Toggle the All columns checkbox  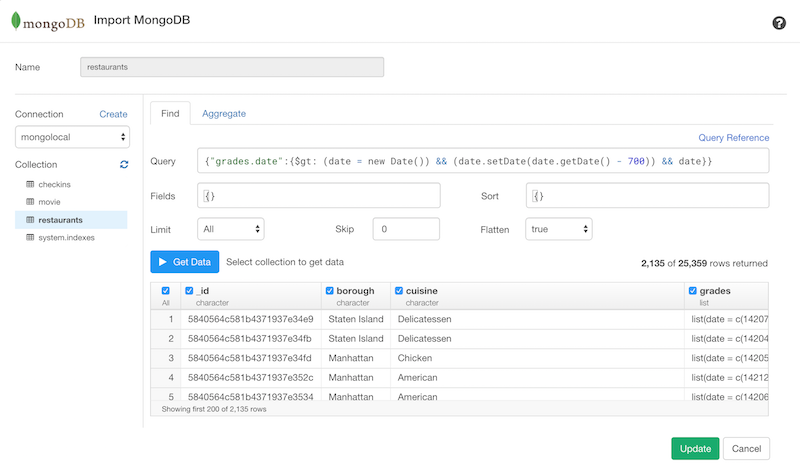pyautogui.click(x=165, y=290)
